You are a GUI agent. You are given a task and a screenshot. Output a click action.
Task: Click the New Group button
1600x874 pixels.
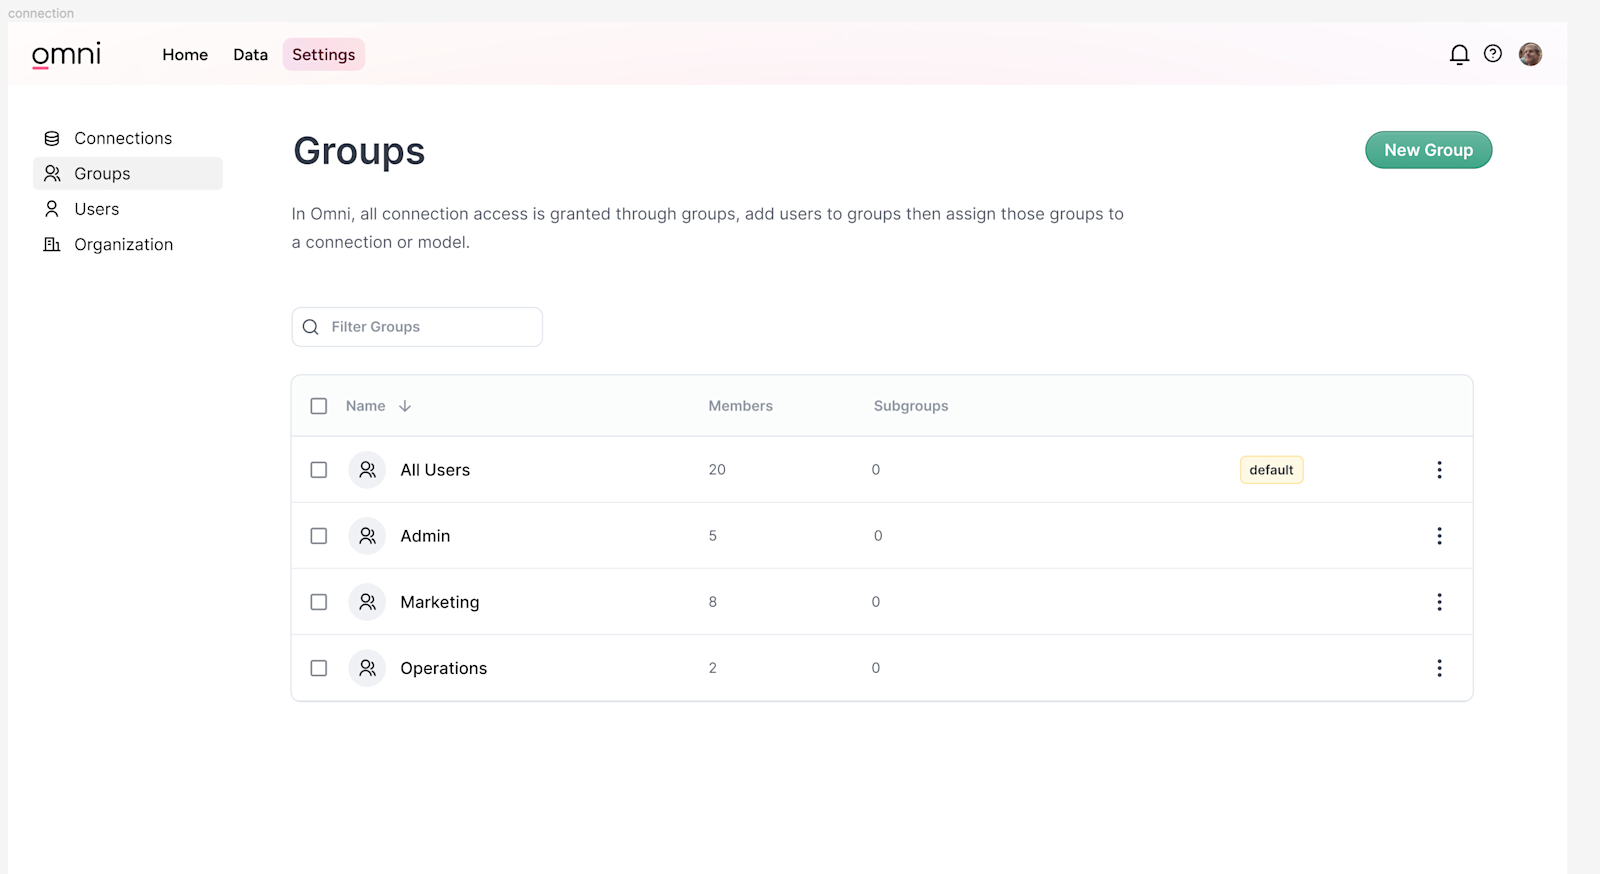pos(1428,150)
